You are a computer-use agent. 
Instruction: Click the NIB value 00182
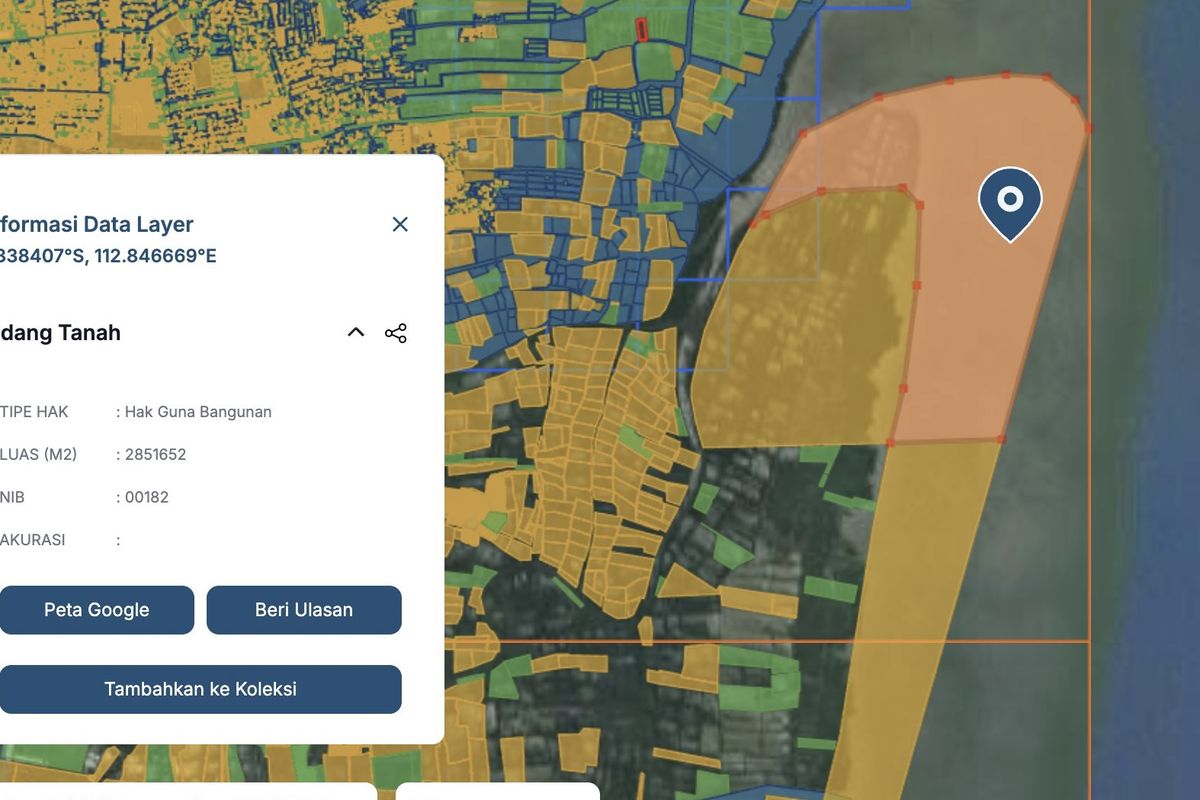coord(146,497)
